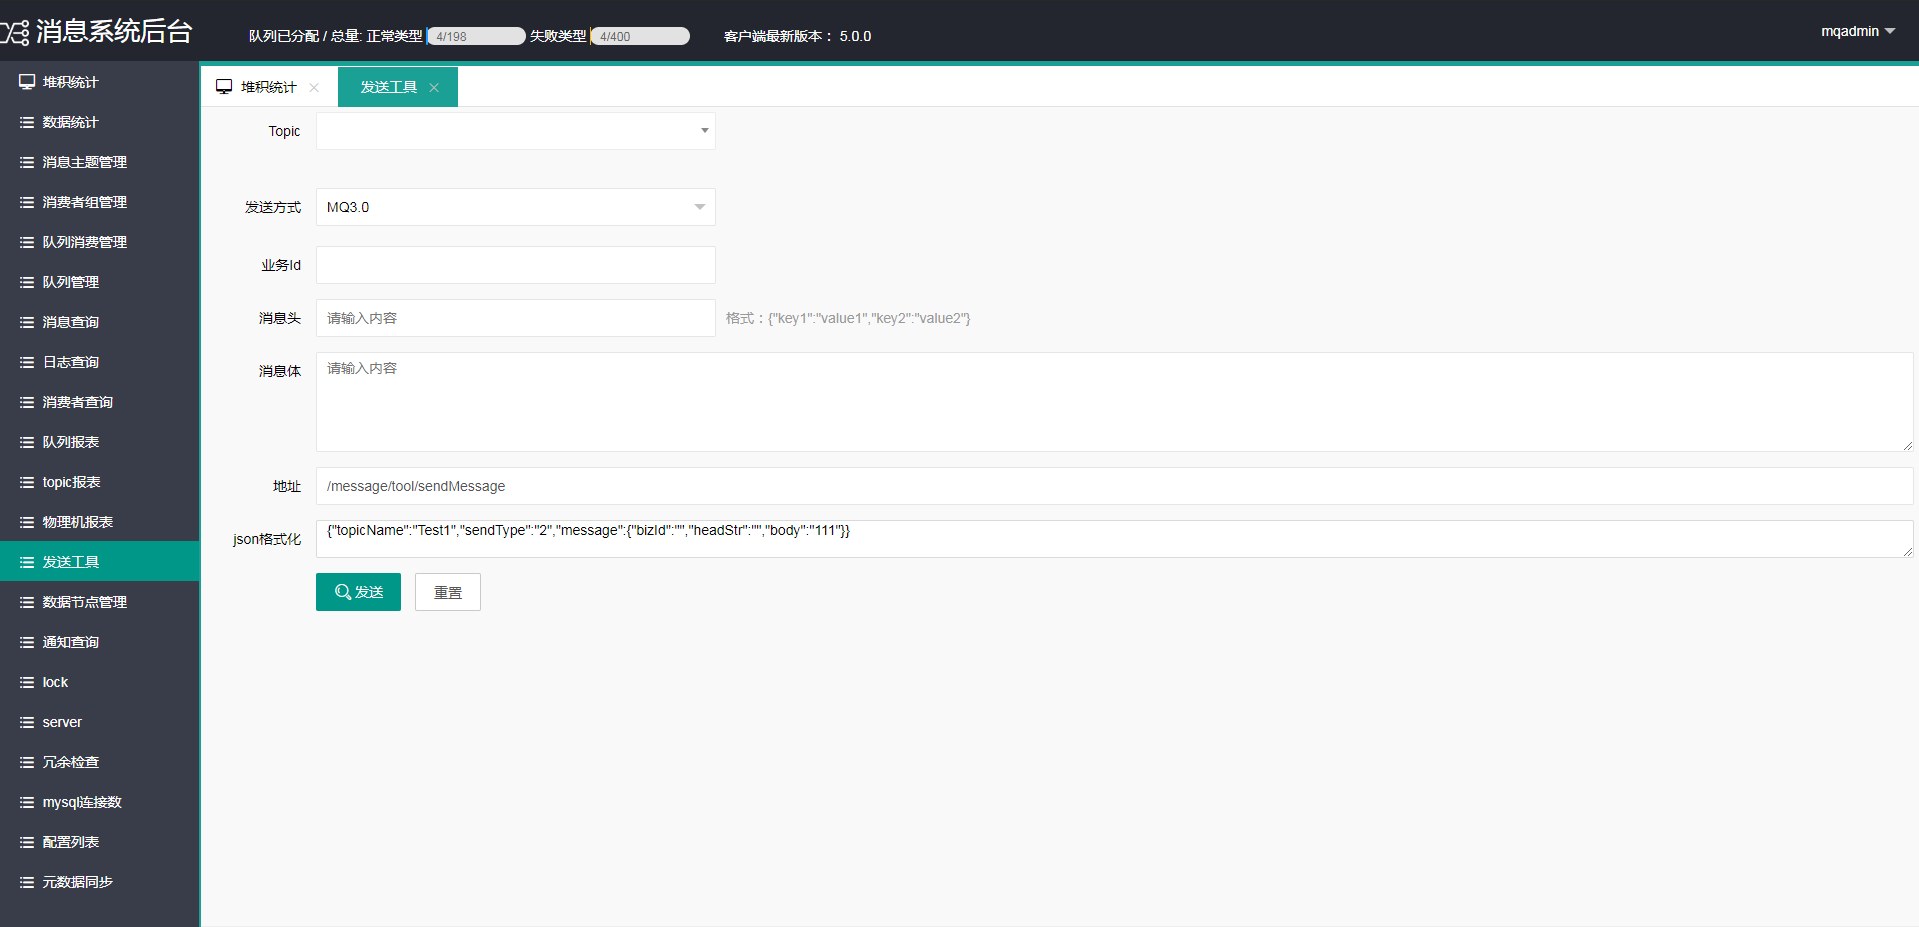Image resolution: width=1919 pixels, height=927 pixels.
Task: Click the list icon beside 队列管理
Action: coord(27,282)
